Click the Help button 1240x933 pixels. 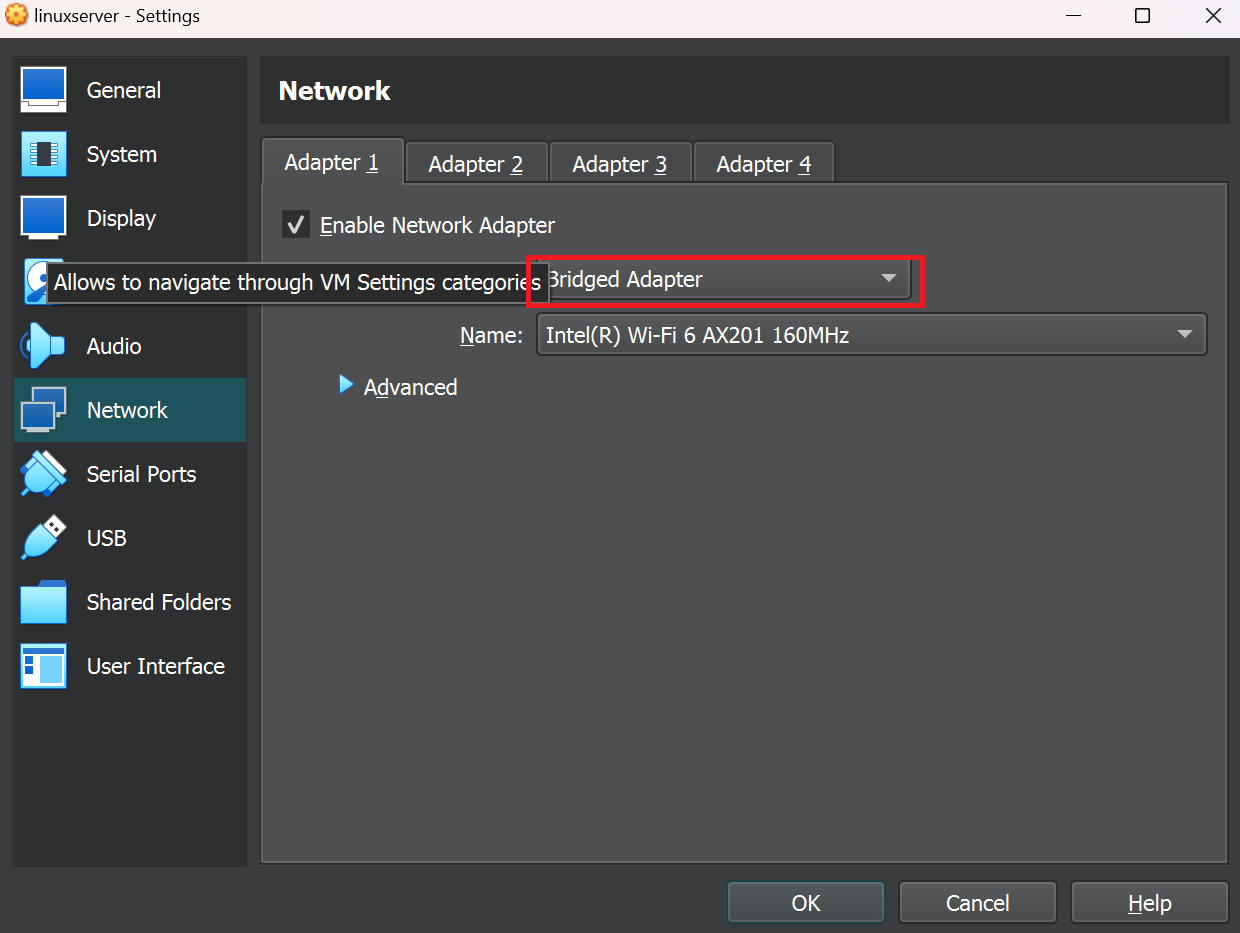pyautogui.click(x=1150, y=903)
